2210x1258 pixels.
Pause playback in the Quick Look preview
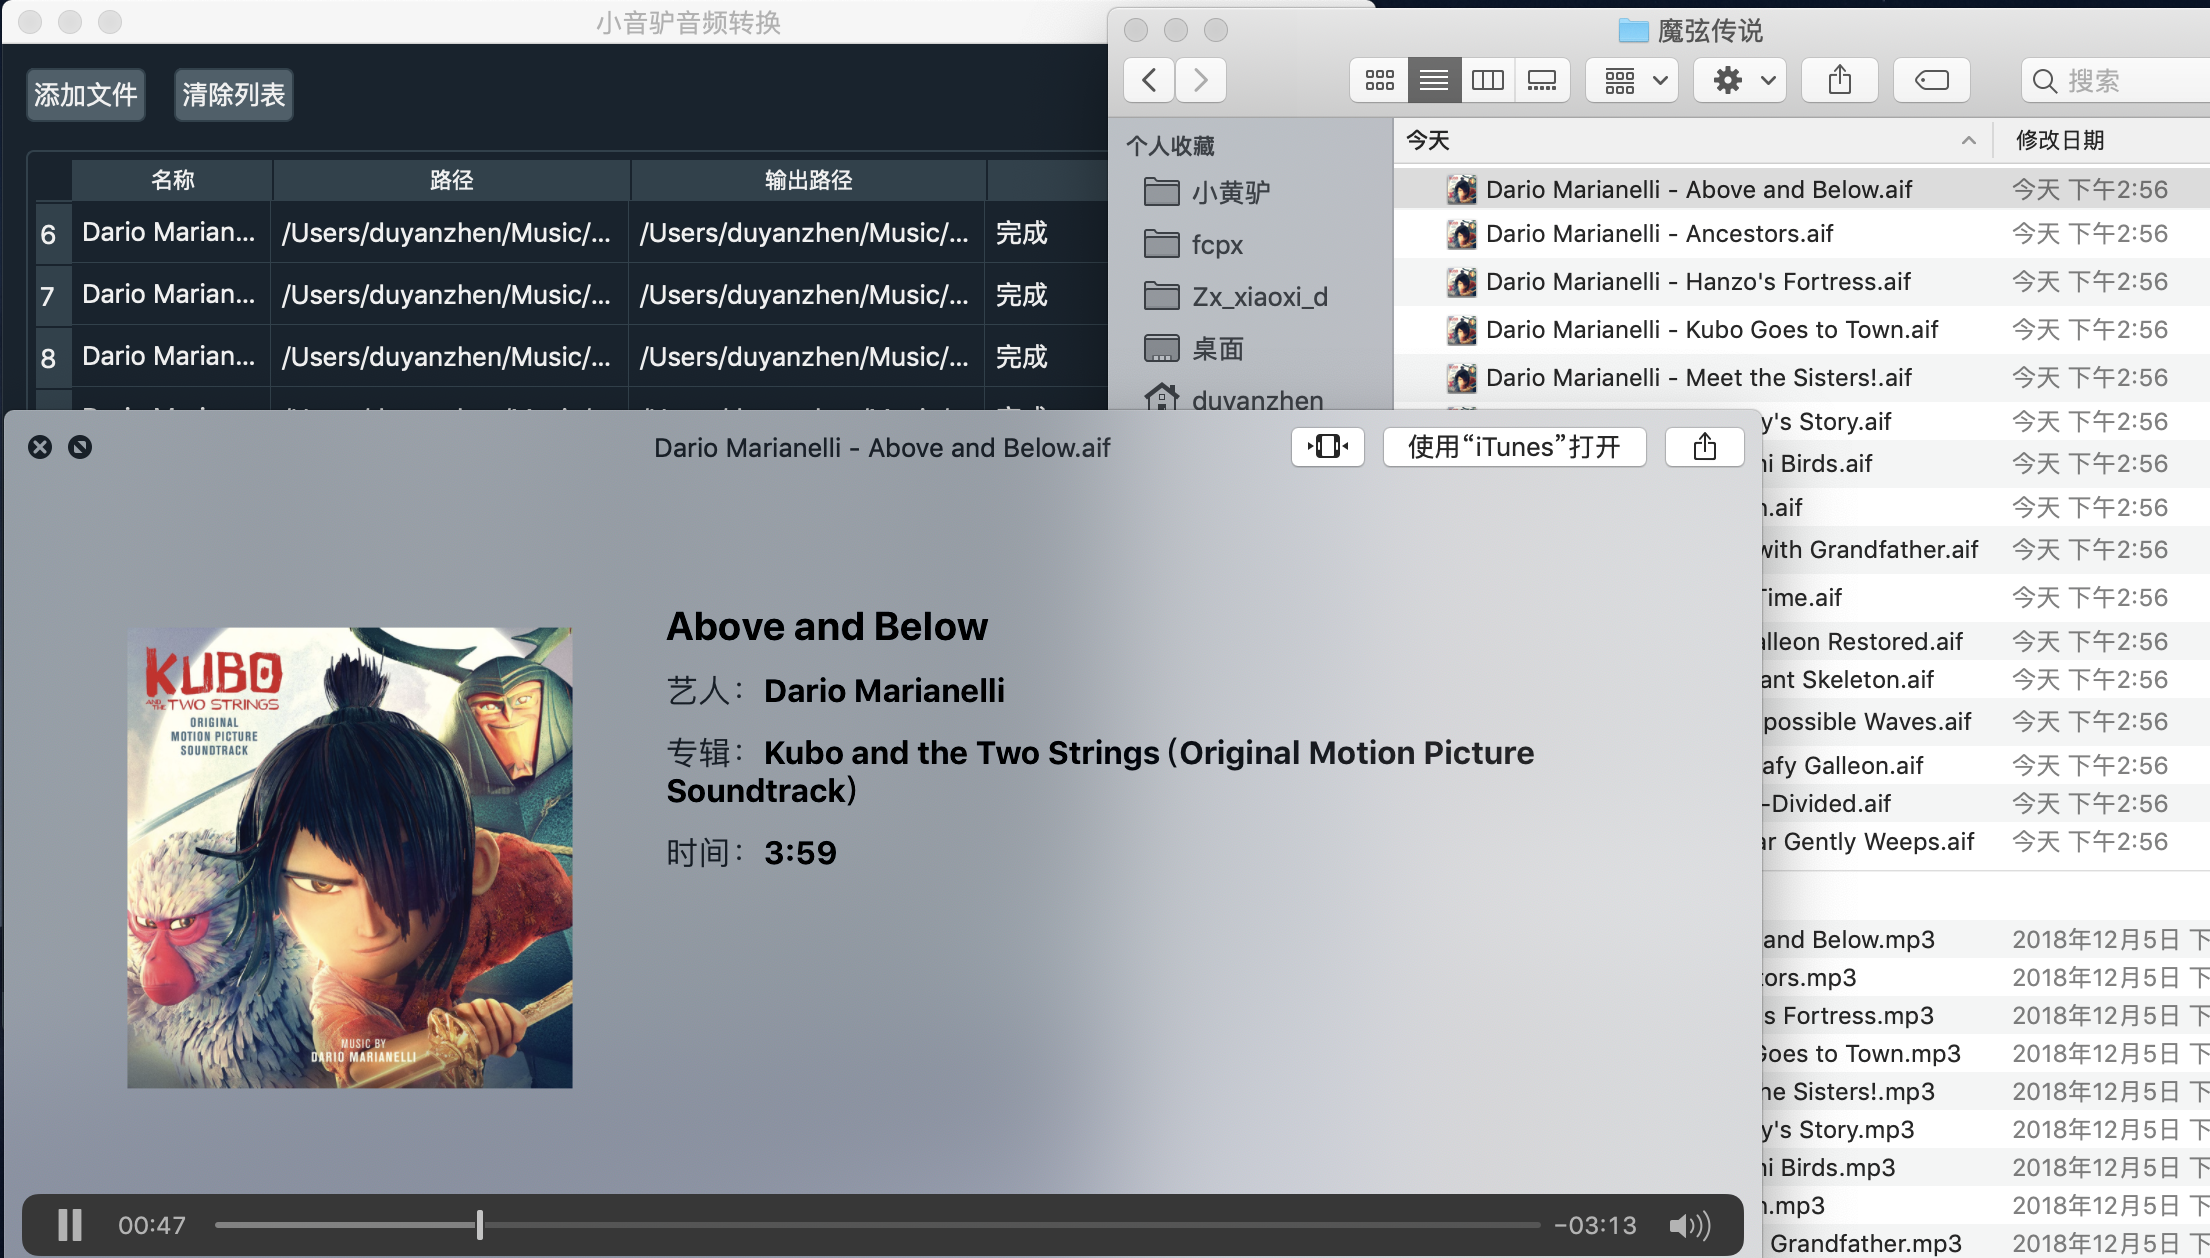click(70, 1225)
